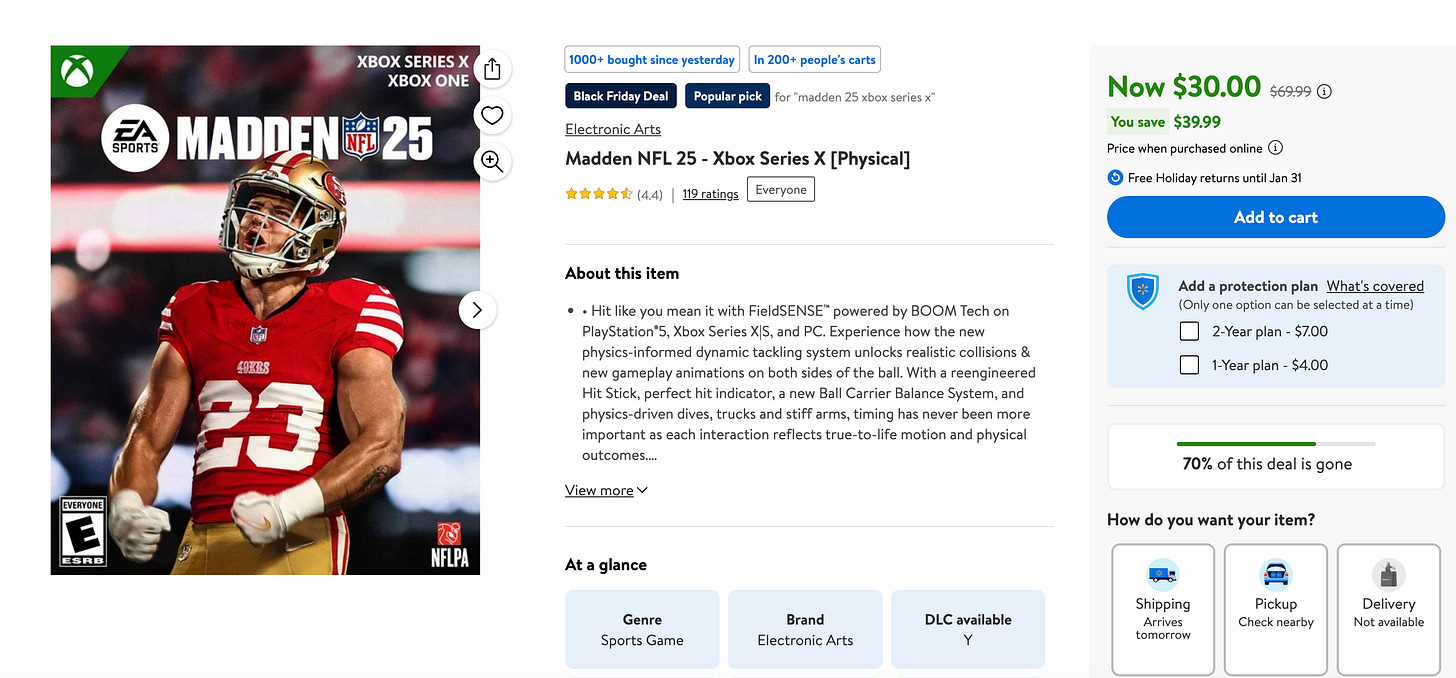Screen dimensions: 1456x678
Task: Click the Free Holiday returns icon
Action: pyautogui.click(x=1114, y=176)
